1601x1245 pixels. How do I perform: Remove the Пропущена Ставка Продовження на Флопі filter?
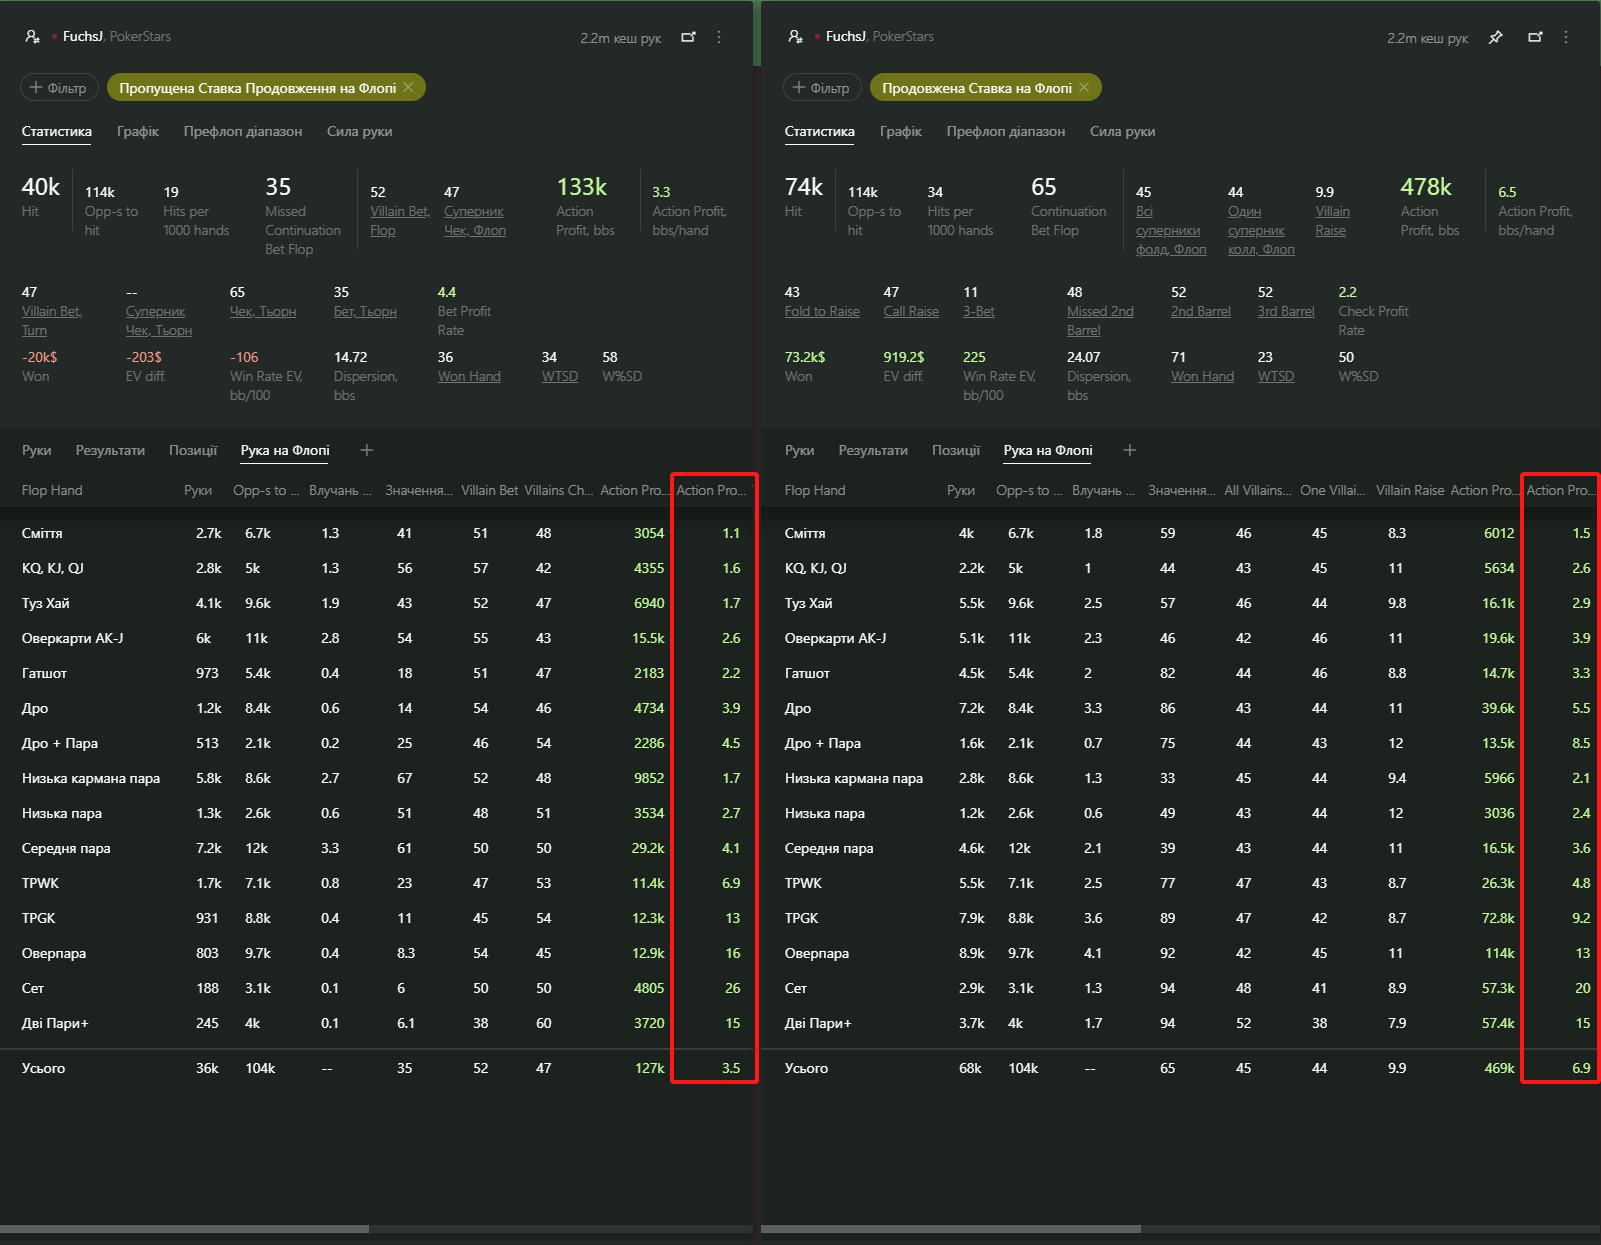(x=408, y=88)
